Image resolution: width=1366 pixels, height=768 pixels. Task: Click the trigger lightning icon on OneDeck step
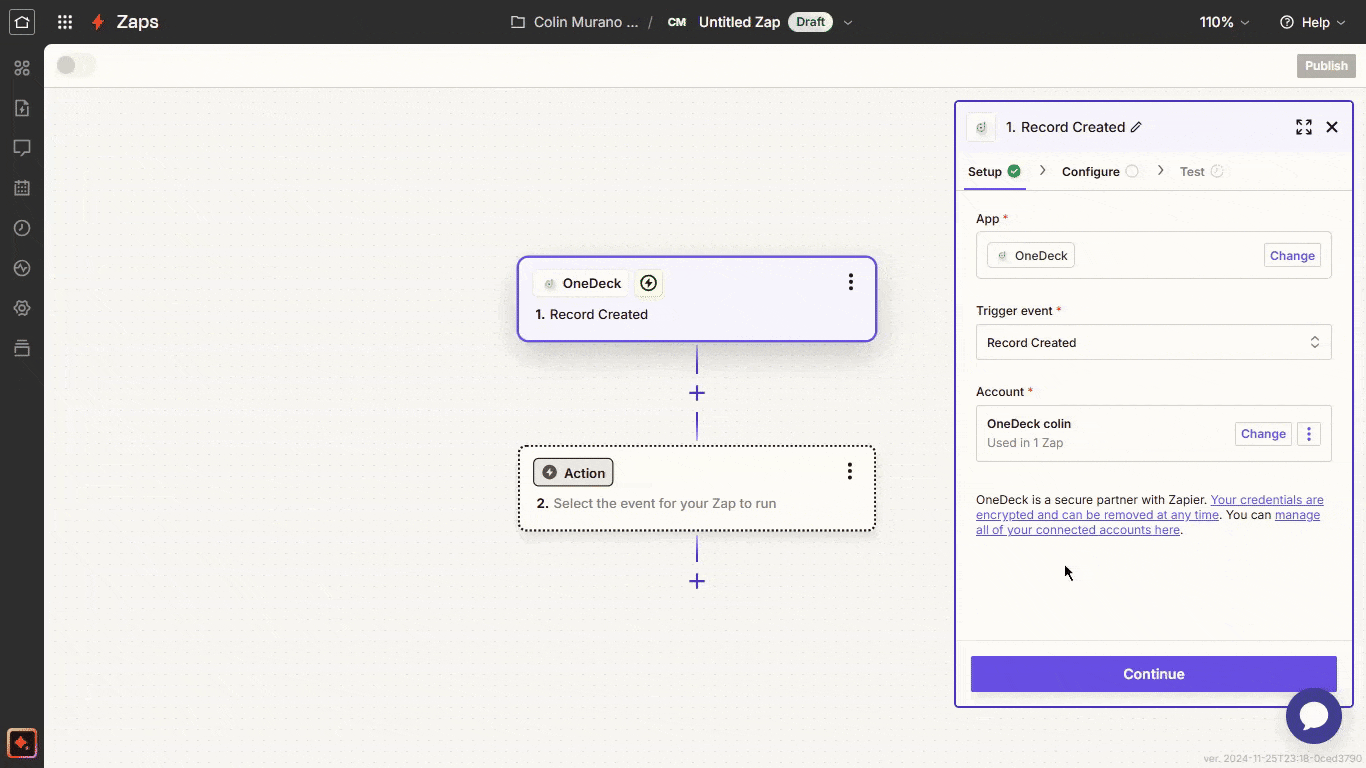pyautogui.click(x=649, y=283)
